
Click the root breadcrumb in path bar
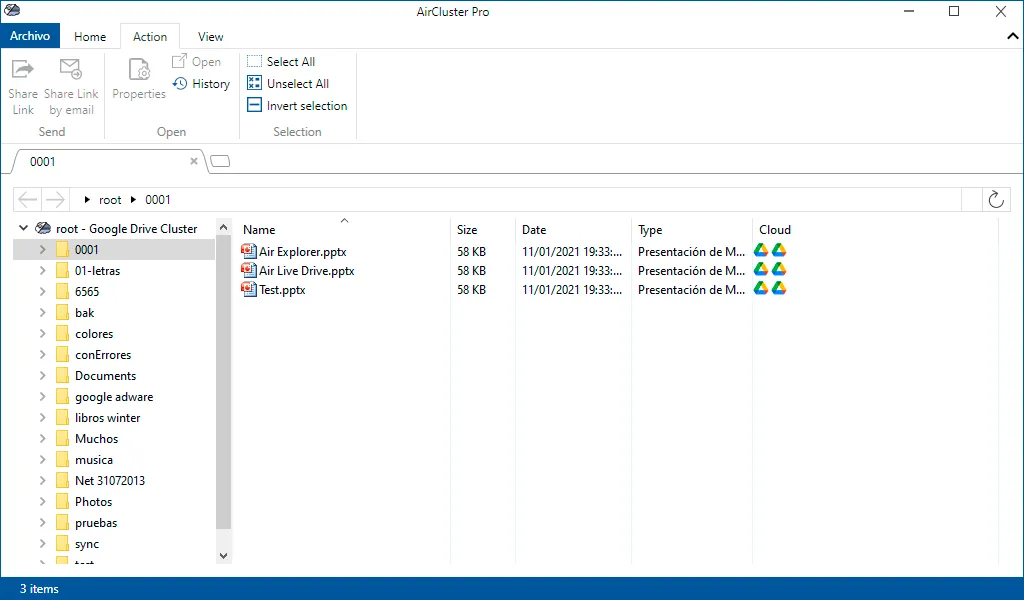pos(110,200)
